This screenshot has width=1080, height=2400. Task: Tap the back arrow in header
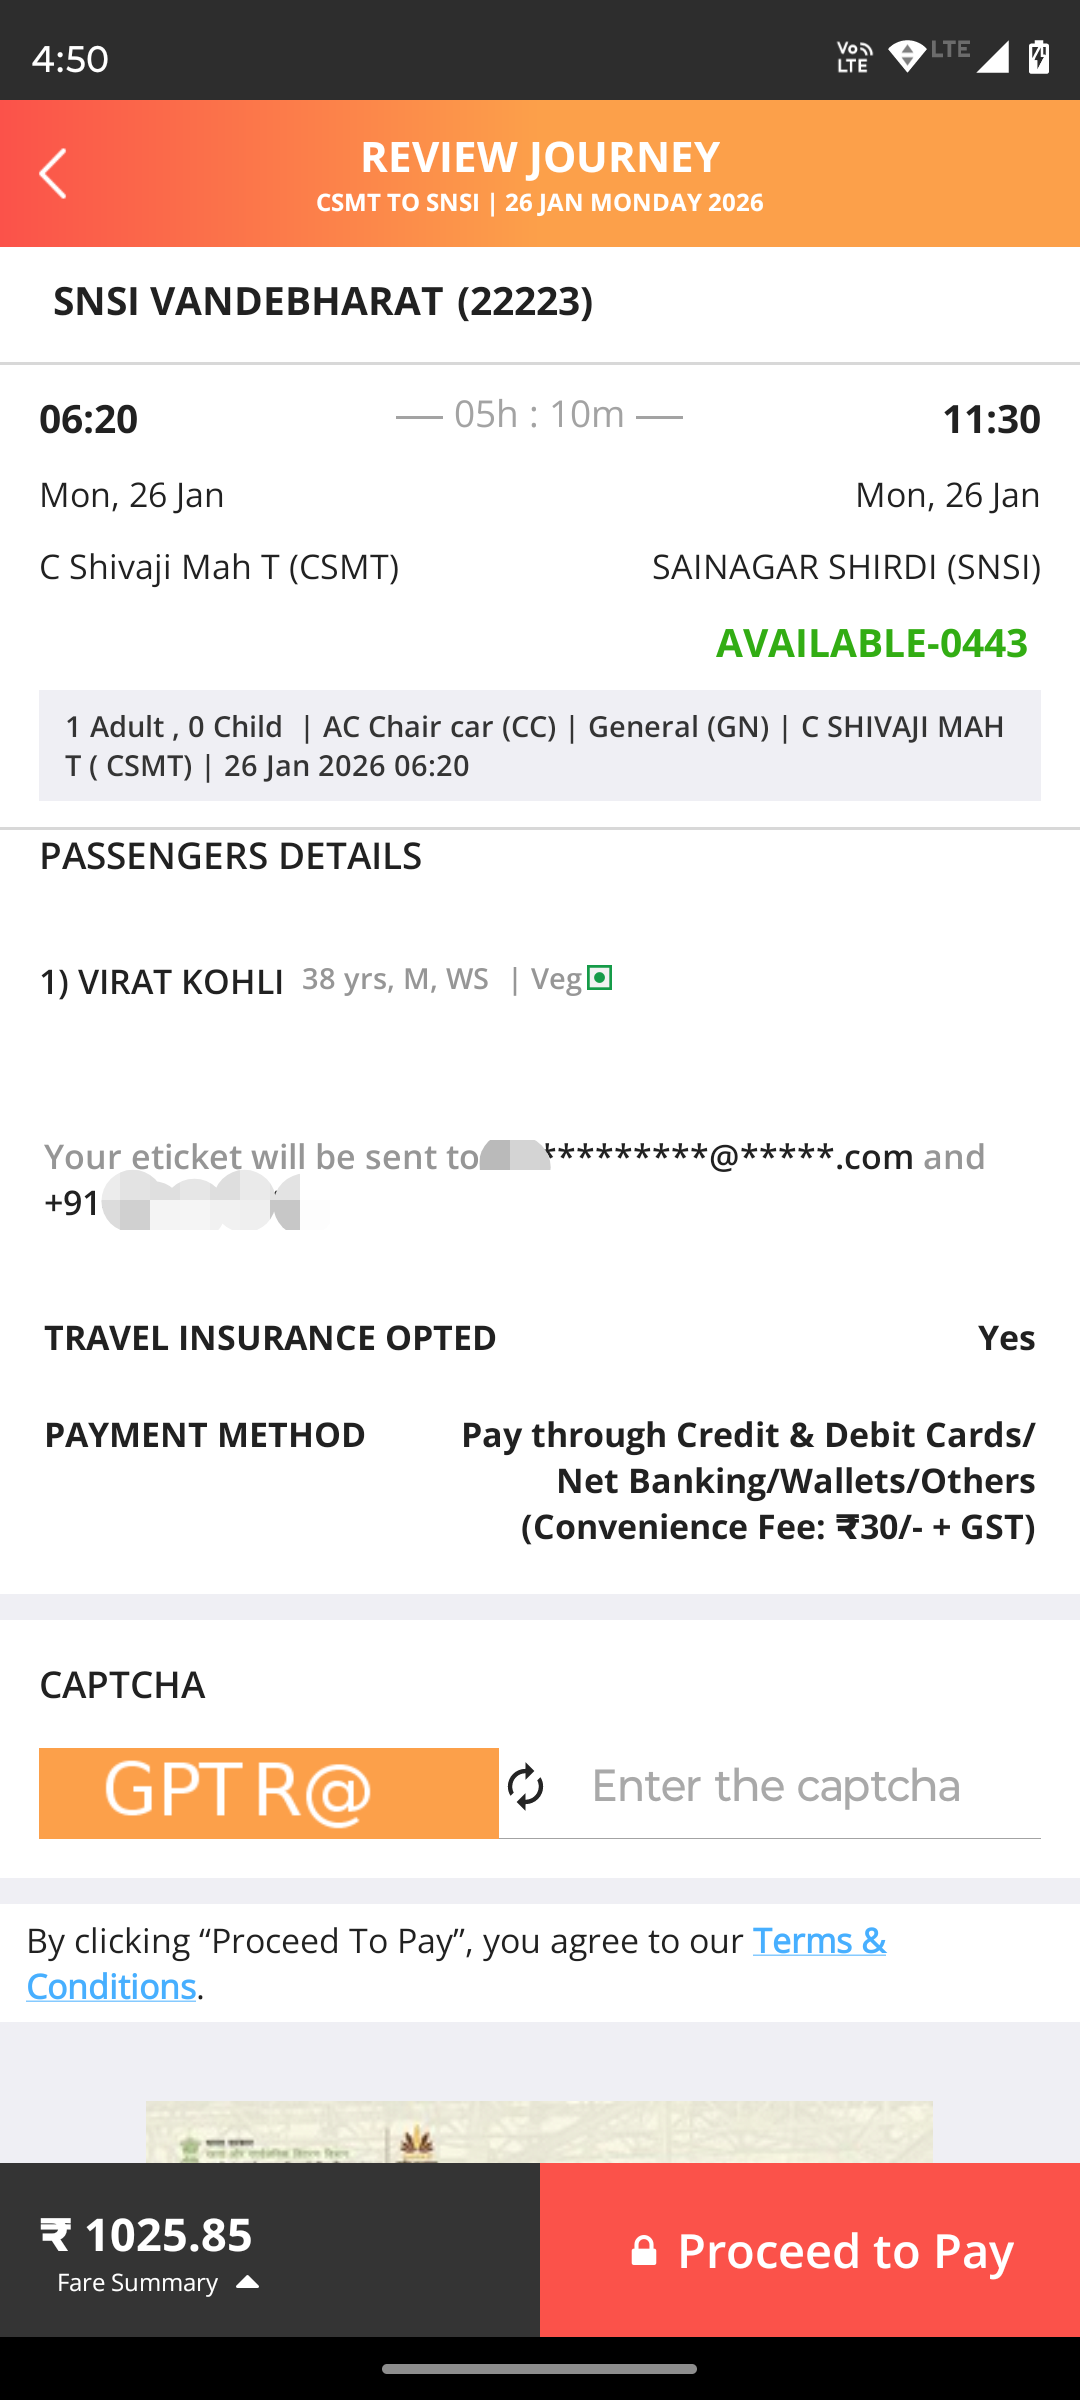[x=53, y=174]
